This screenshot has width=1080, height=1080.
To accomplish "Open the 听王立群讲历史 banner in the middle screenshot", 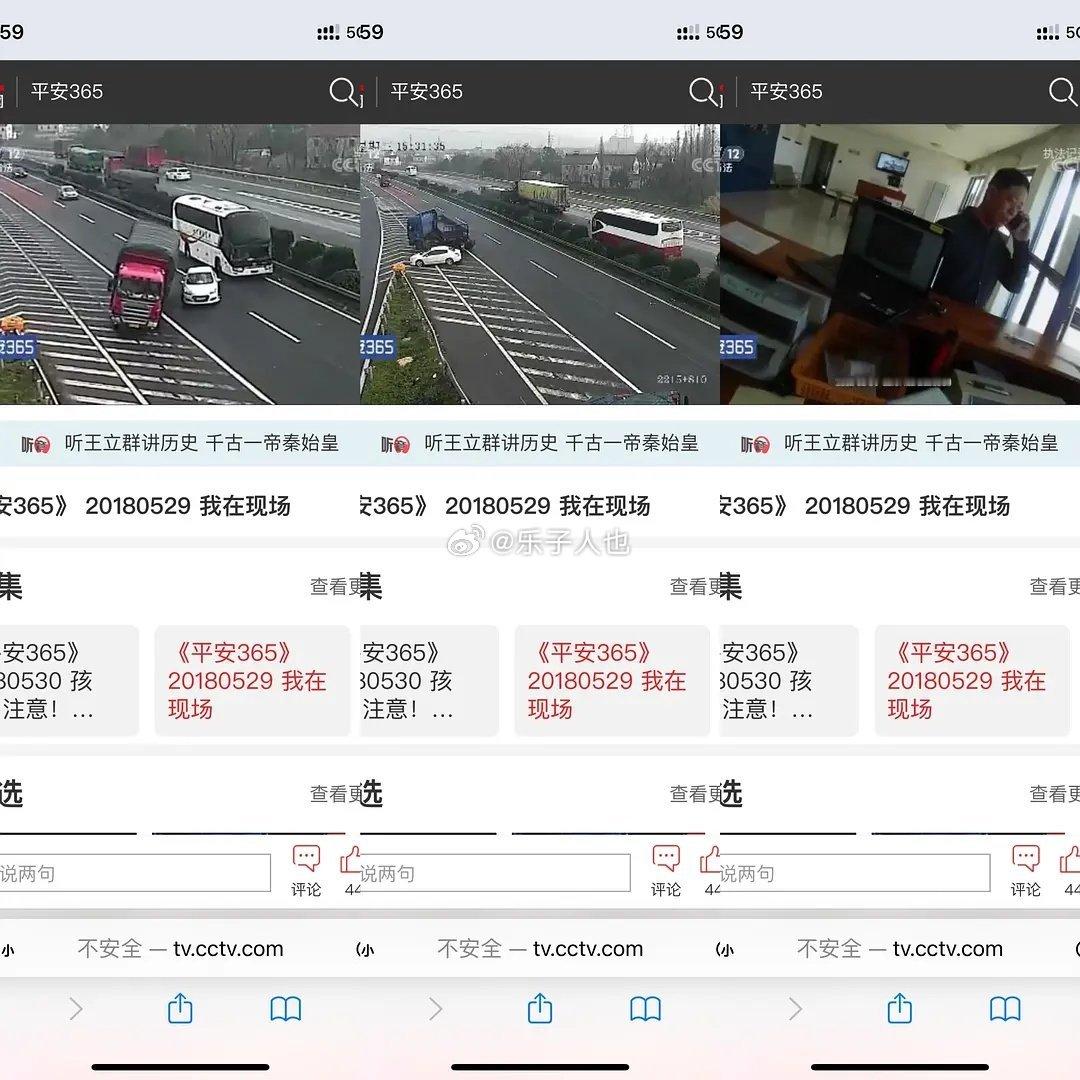I will pos(540,444).
